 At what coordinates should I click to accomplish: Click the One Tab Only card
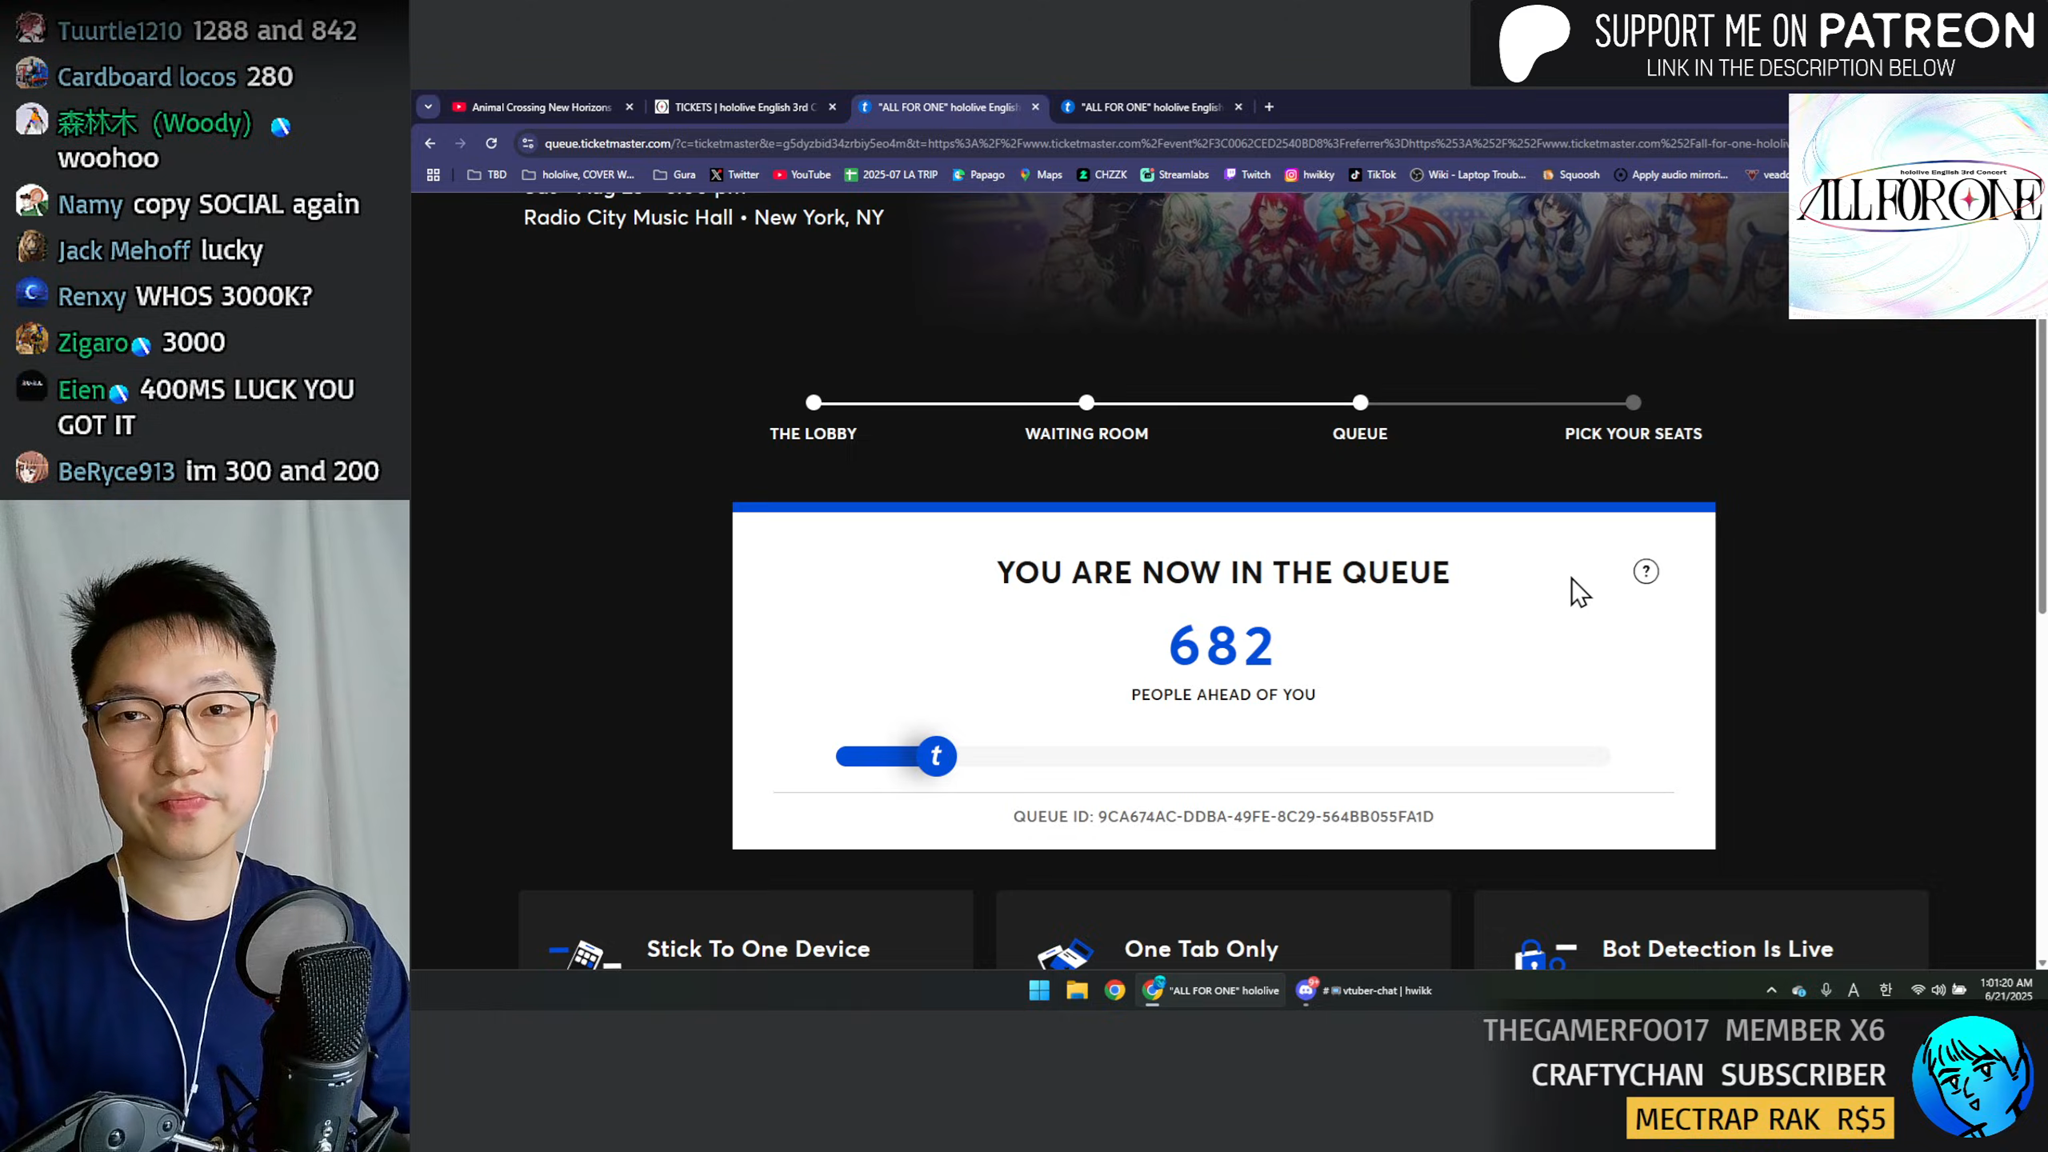click(1223, 930)
